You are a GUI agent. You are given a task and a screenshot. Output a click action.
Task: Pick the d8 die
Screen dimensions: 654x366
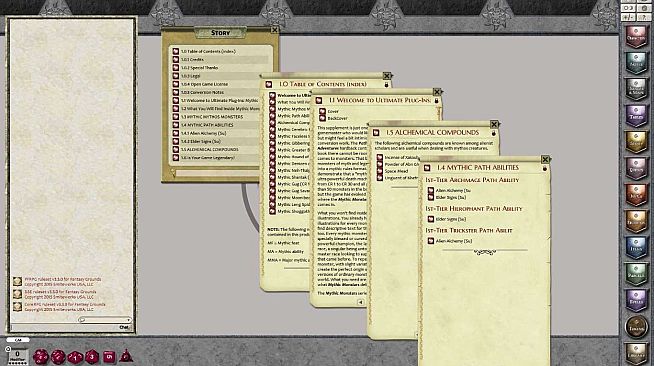pos(92,357)
